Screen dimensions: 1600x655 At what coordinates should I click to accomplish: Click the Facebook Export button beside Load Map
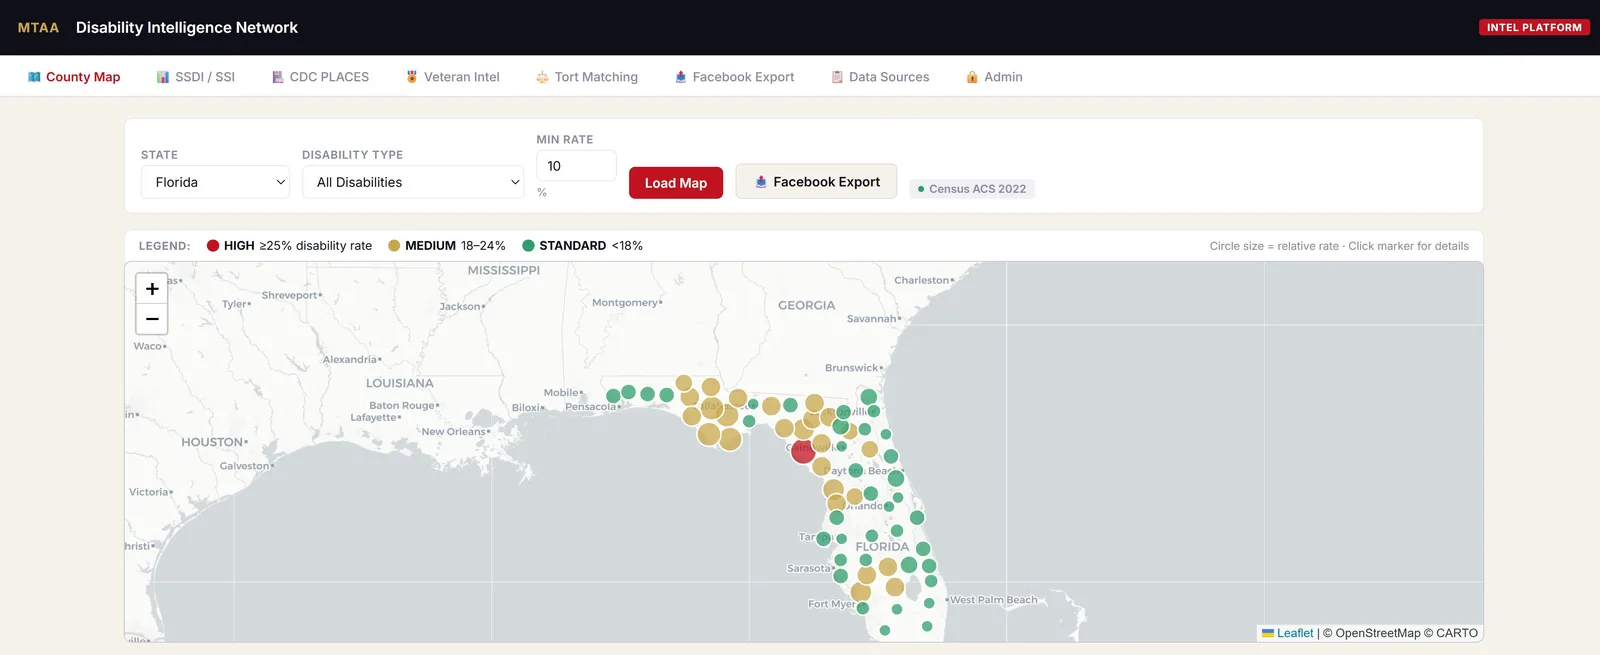click(816, 182)
